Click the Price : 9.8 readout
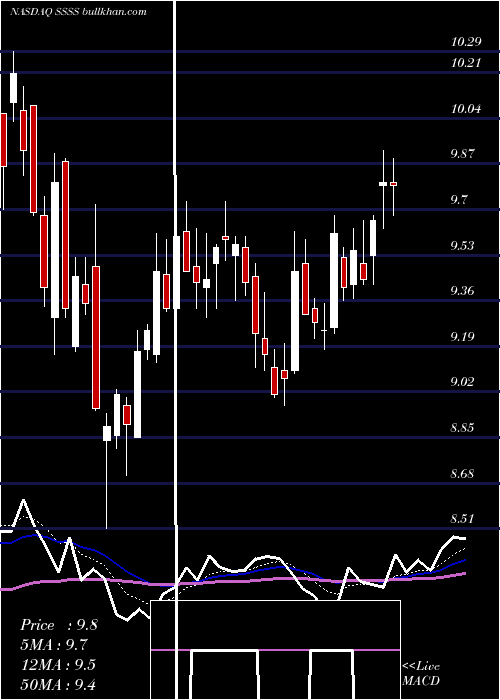Image resolution: width=500 pixels, height=700 pixels. [59, 625]
